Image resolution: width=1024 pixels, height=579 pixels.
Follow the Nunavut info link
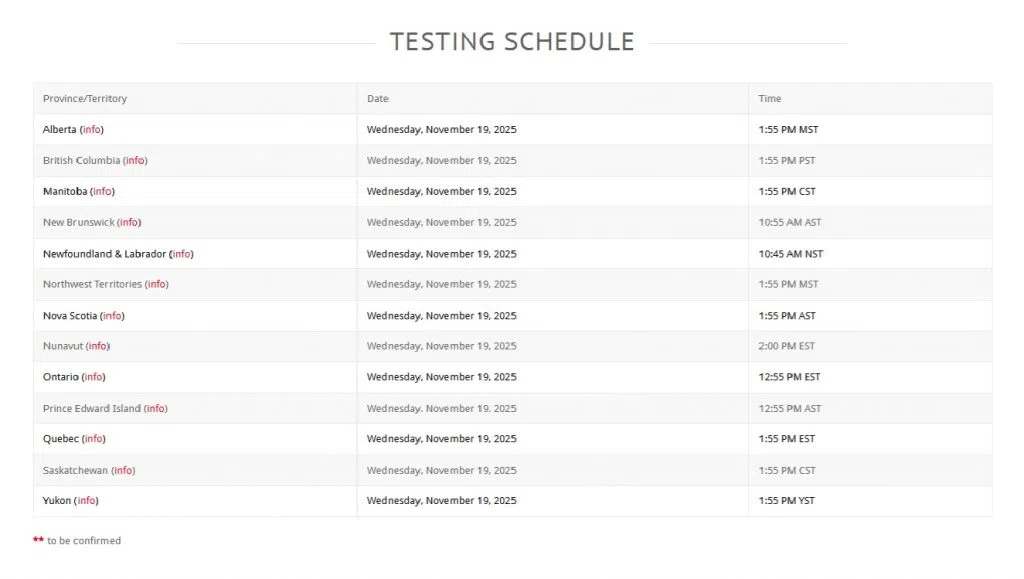click(97, 347)
